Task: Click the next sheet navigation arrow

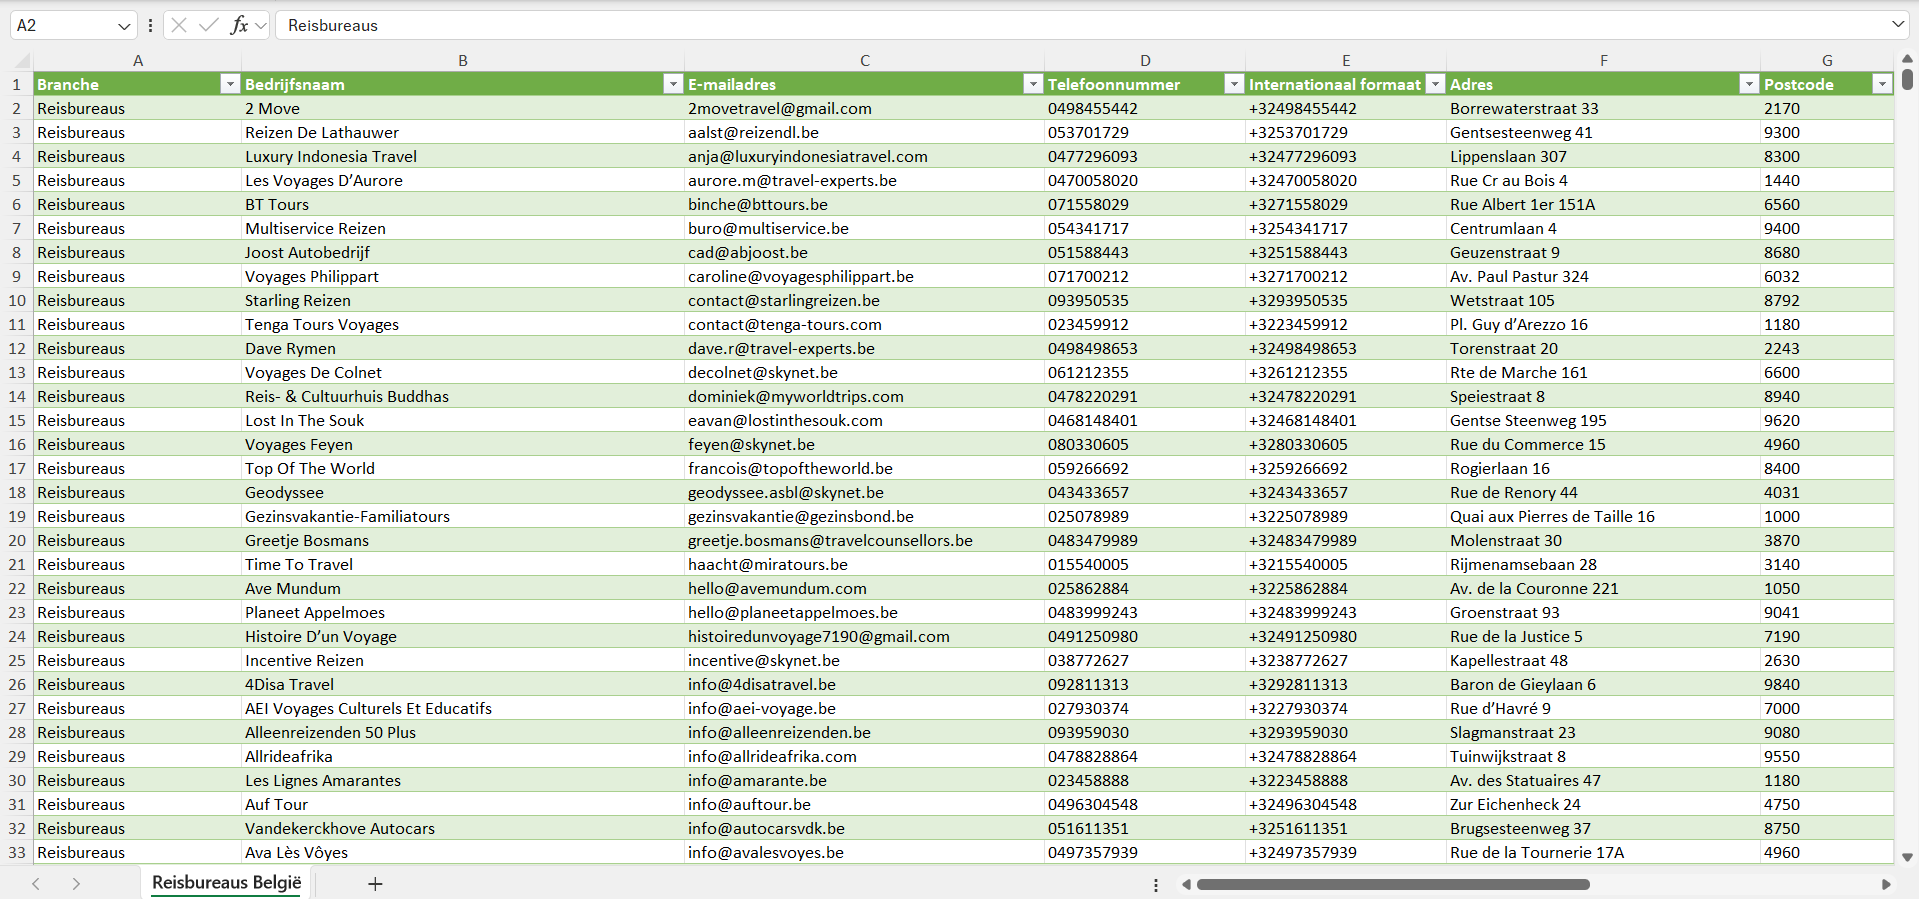Action: [76, 884]
